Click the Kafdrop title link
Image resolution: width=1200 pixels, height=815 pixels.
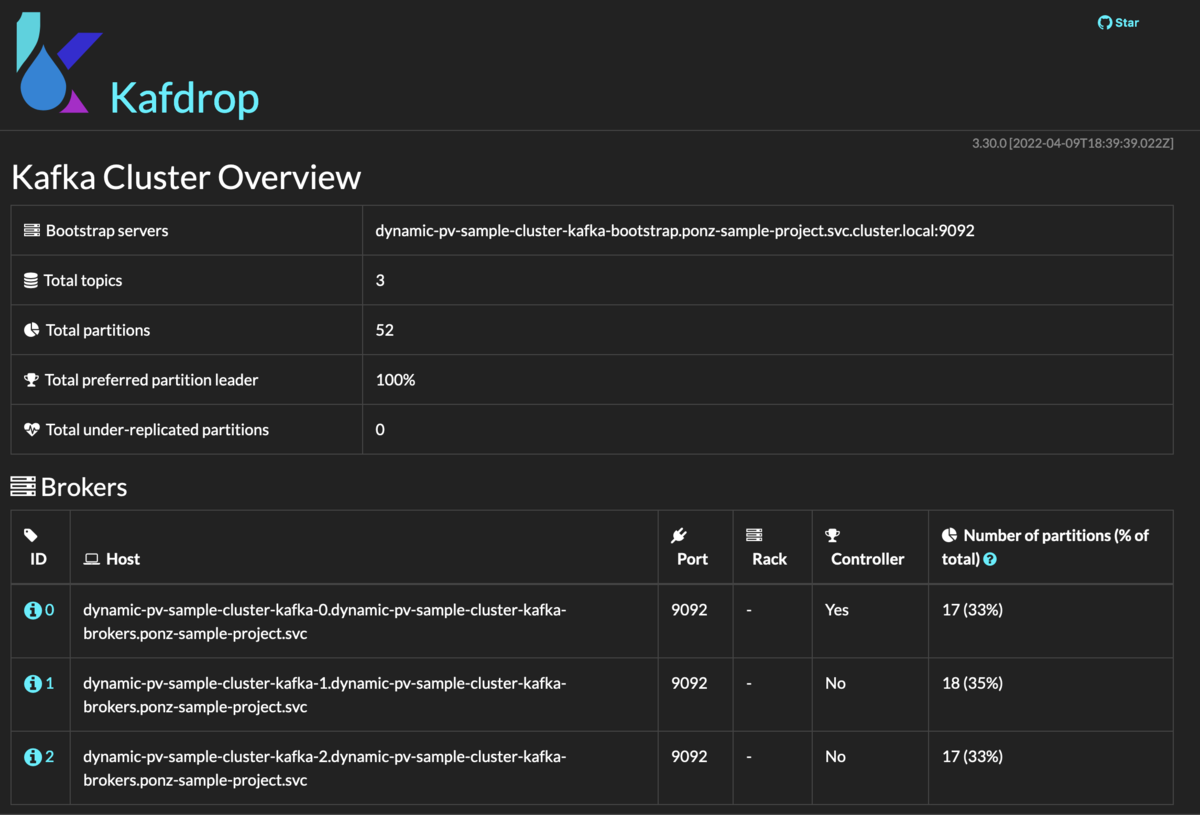click(183, 97)
